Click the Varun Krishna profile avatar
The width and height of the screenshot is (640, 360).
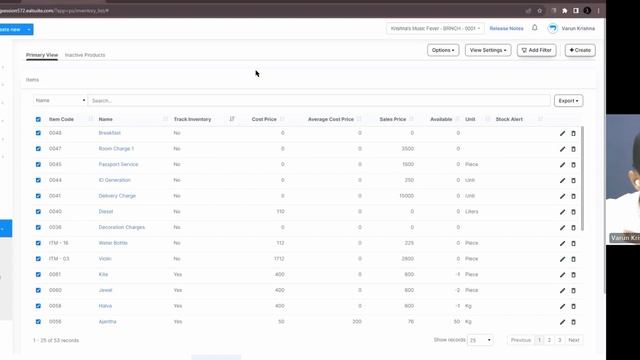point(553,28)
